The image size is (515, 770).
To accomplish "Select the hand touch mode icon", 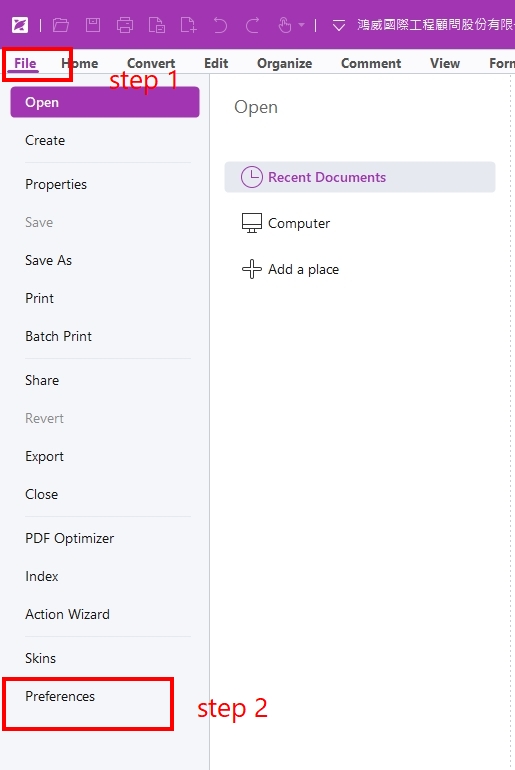I will [284, 25].
